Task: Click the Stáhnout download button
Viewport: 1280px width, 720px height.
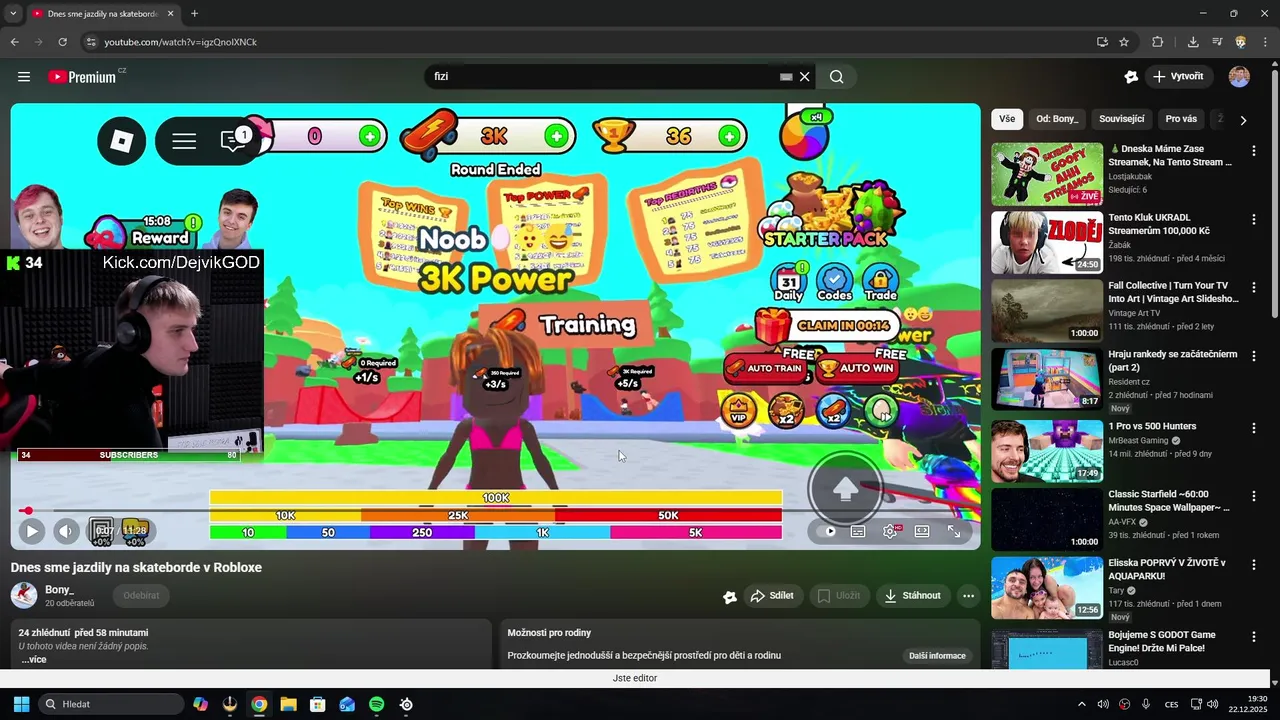Action: [913, 596]
